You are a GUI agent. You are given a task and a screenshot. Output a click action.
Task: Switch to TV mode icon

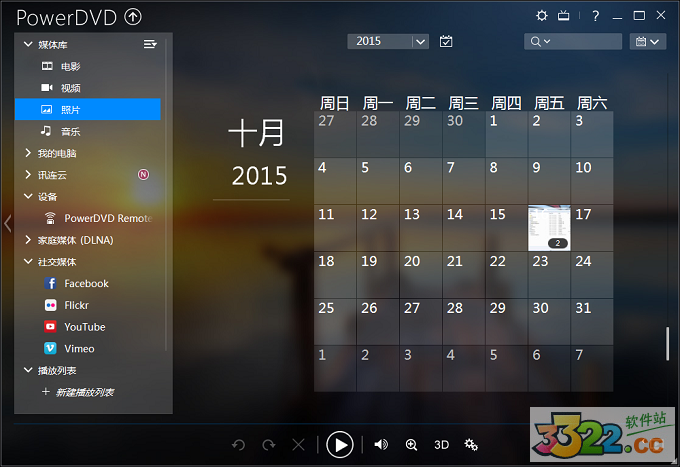[563, 16]
